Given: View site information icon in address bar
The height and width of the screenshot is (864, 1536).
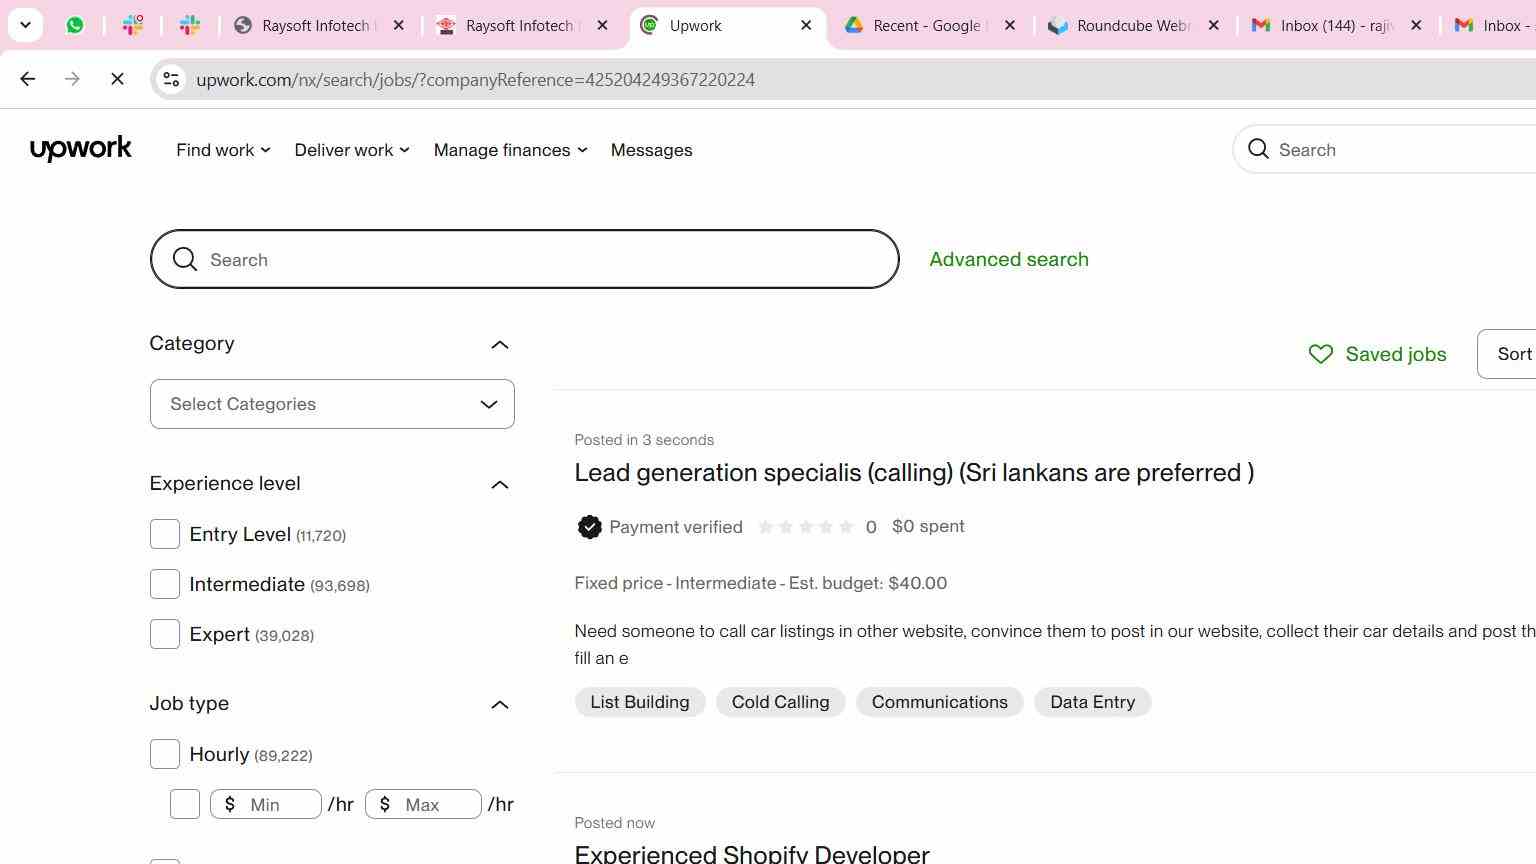Looking at the screenshot, I should tap(171, 79).
